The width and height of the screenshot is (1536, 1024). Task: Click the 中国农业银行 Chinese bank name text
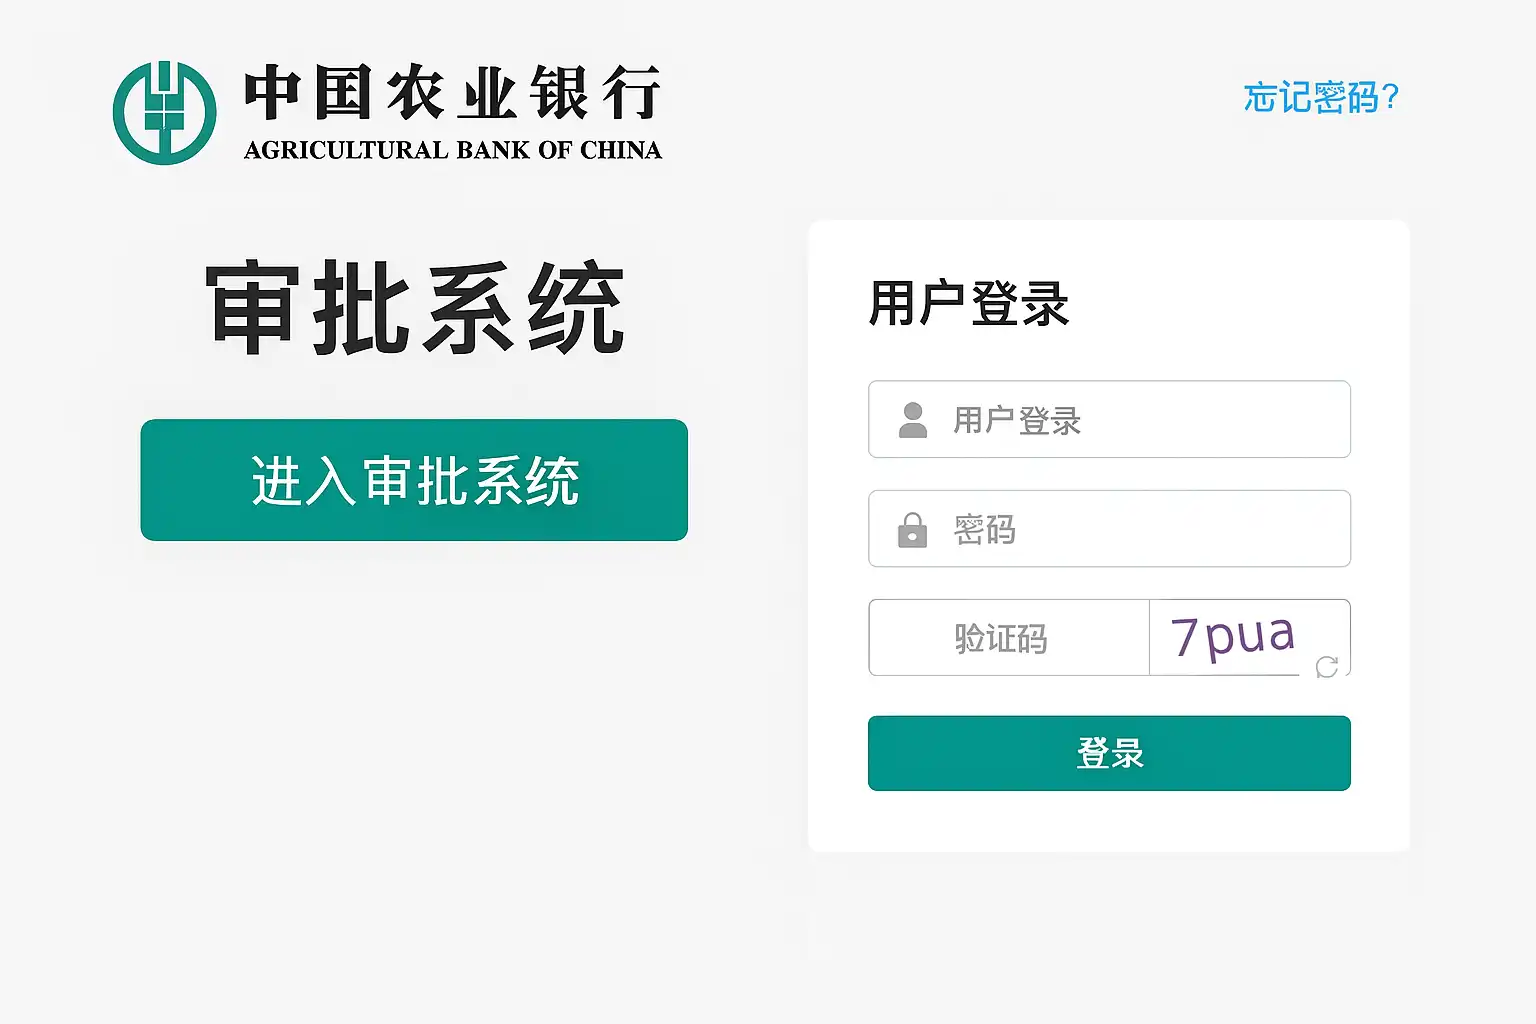pyautogui.click(x=452, y=93)
